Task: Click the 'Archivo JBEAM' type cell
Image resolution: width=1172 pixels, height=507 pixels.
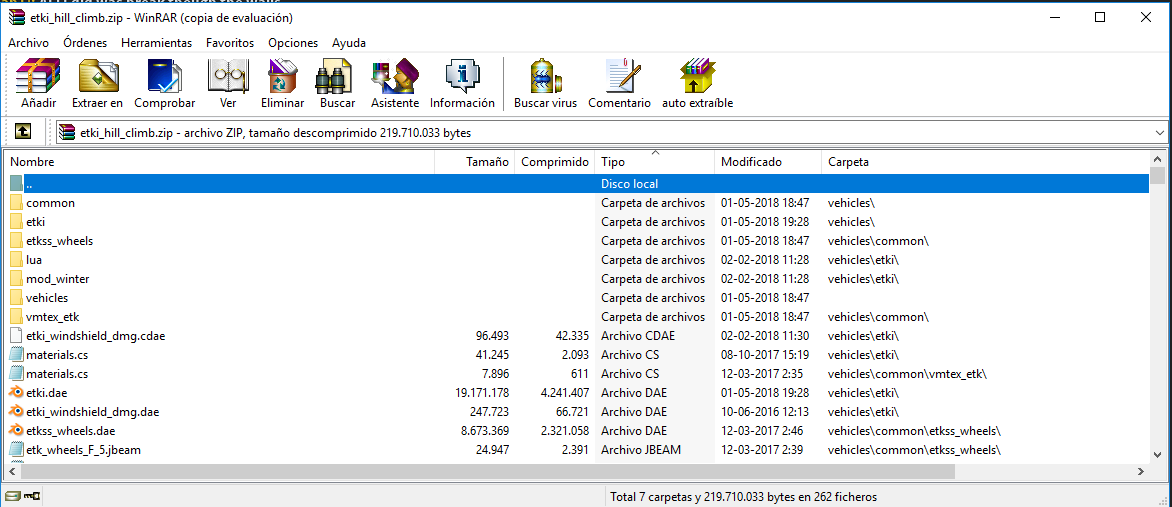Action: click(641, 449)
